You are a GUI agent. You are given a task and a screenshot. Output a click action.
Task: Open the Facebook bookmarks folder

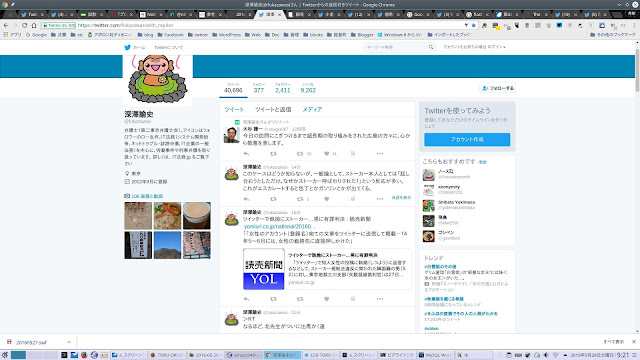click(x=171, y=35)
